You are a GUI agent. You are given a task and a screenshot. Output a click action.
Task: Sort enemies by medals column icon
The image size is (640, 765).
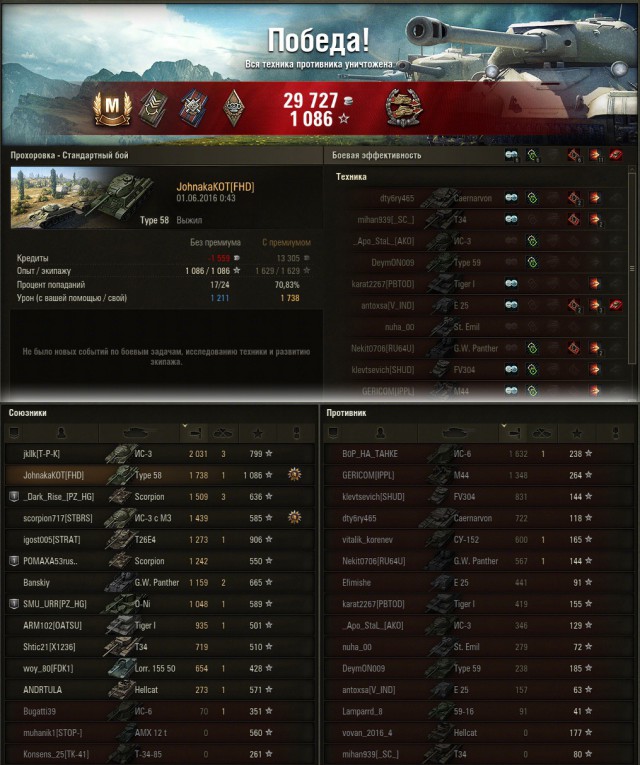click(x=615, y=433)
